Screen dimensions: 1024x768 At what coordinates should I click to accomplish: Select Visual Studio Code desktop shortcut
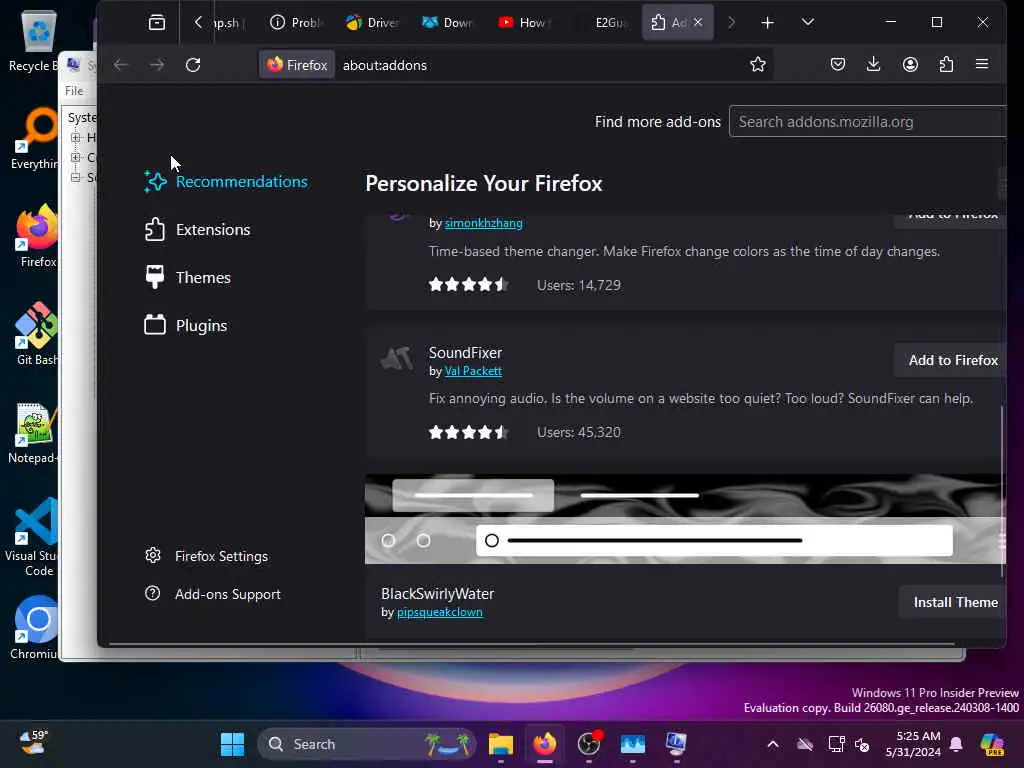click(x=31, y=537)
